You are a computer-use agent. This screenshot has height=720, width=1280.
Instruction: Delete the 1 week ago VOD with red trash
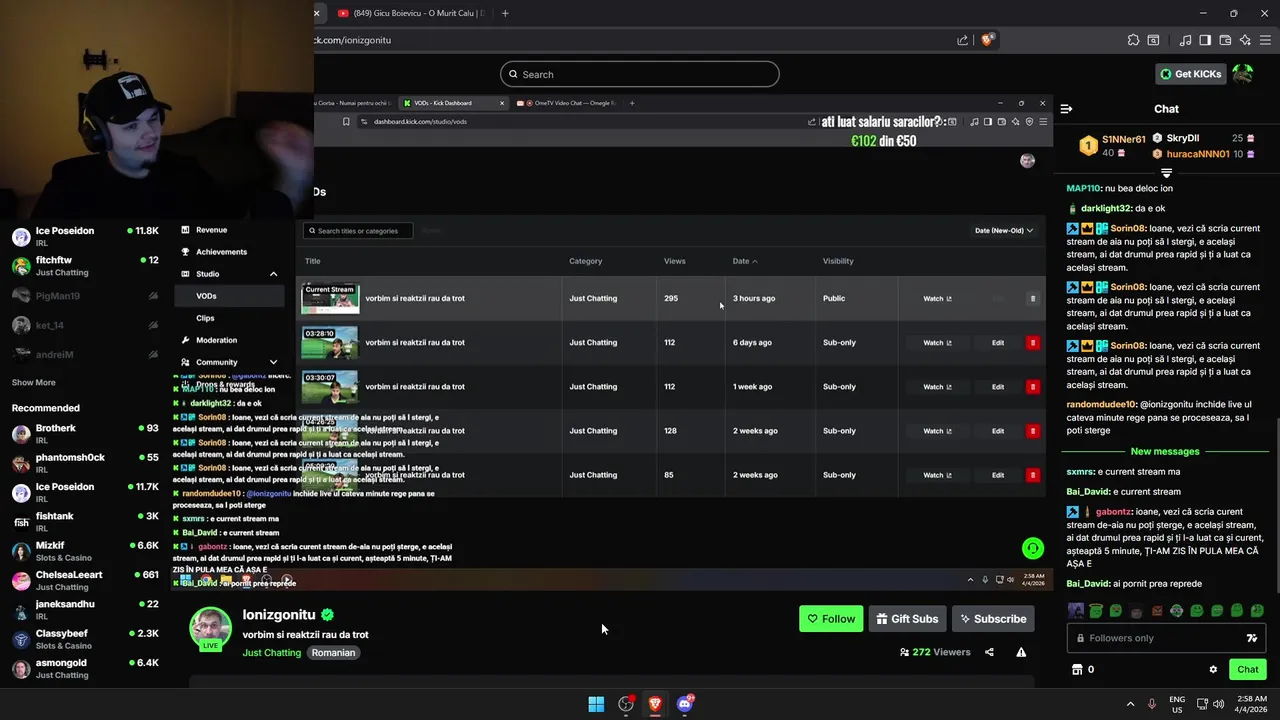(x=1033, y=387)
